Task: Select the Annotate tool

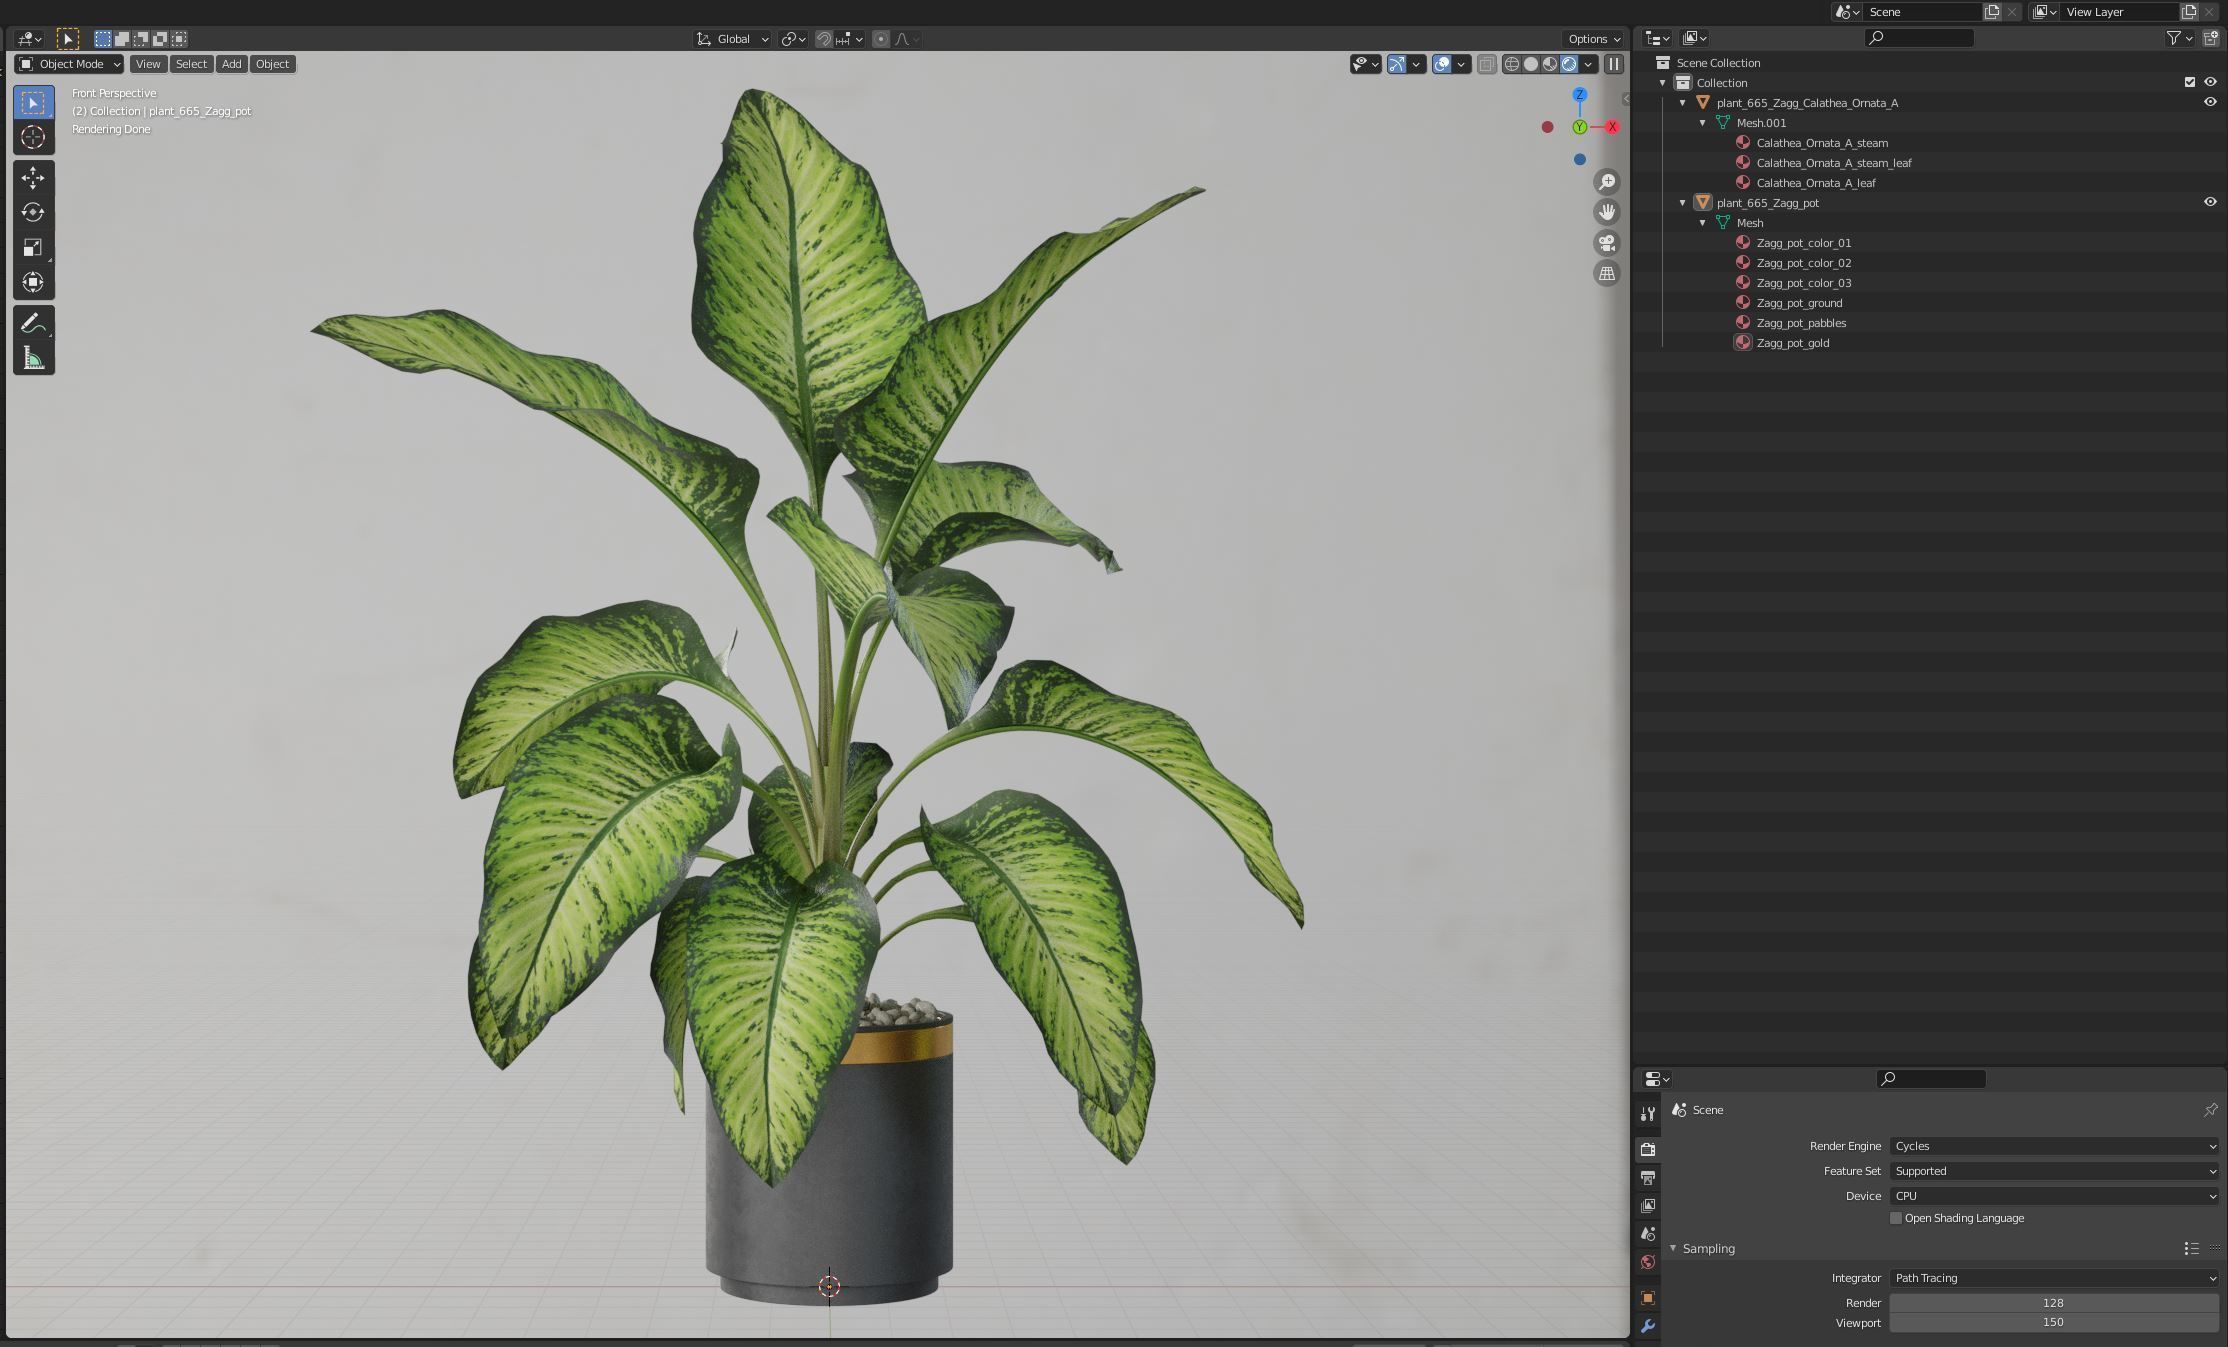Action: coord(33,324)
